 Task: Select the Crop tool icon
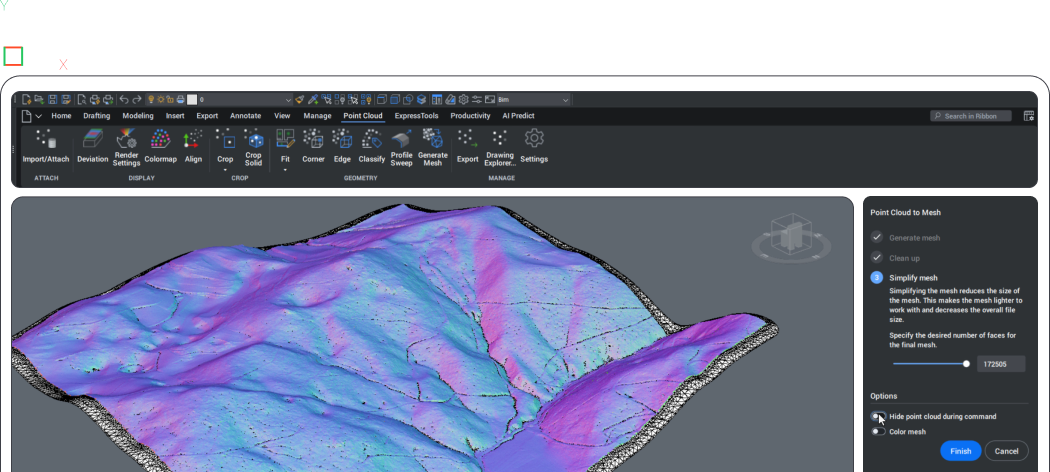225,141
